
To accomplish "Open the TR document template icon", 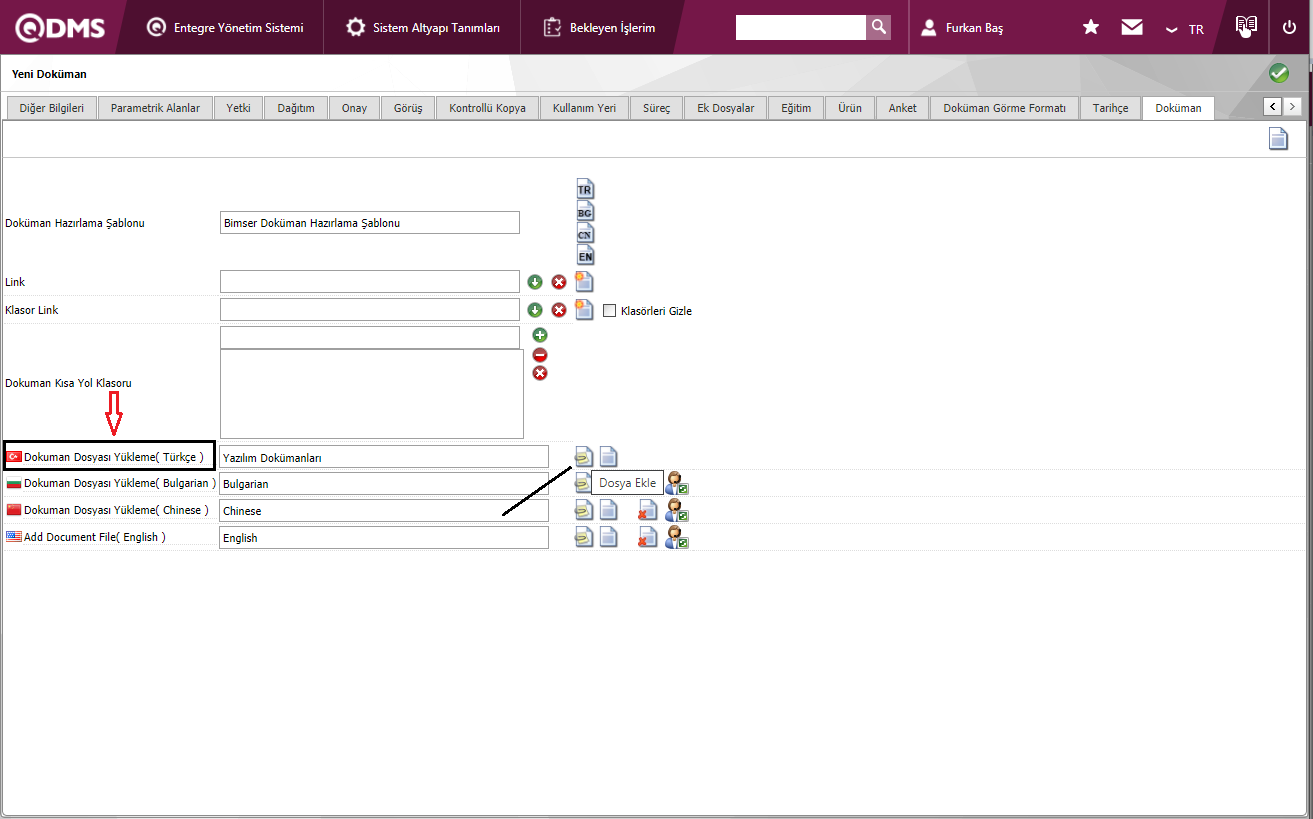I will pyautogui.click(x=585, y=189).
